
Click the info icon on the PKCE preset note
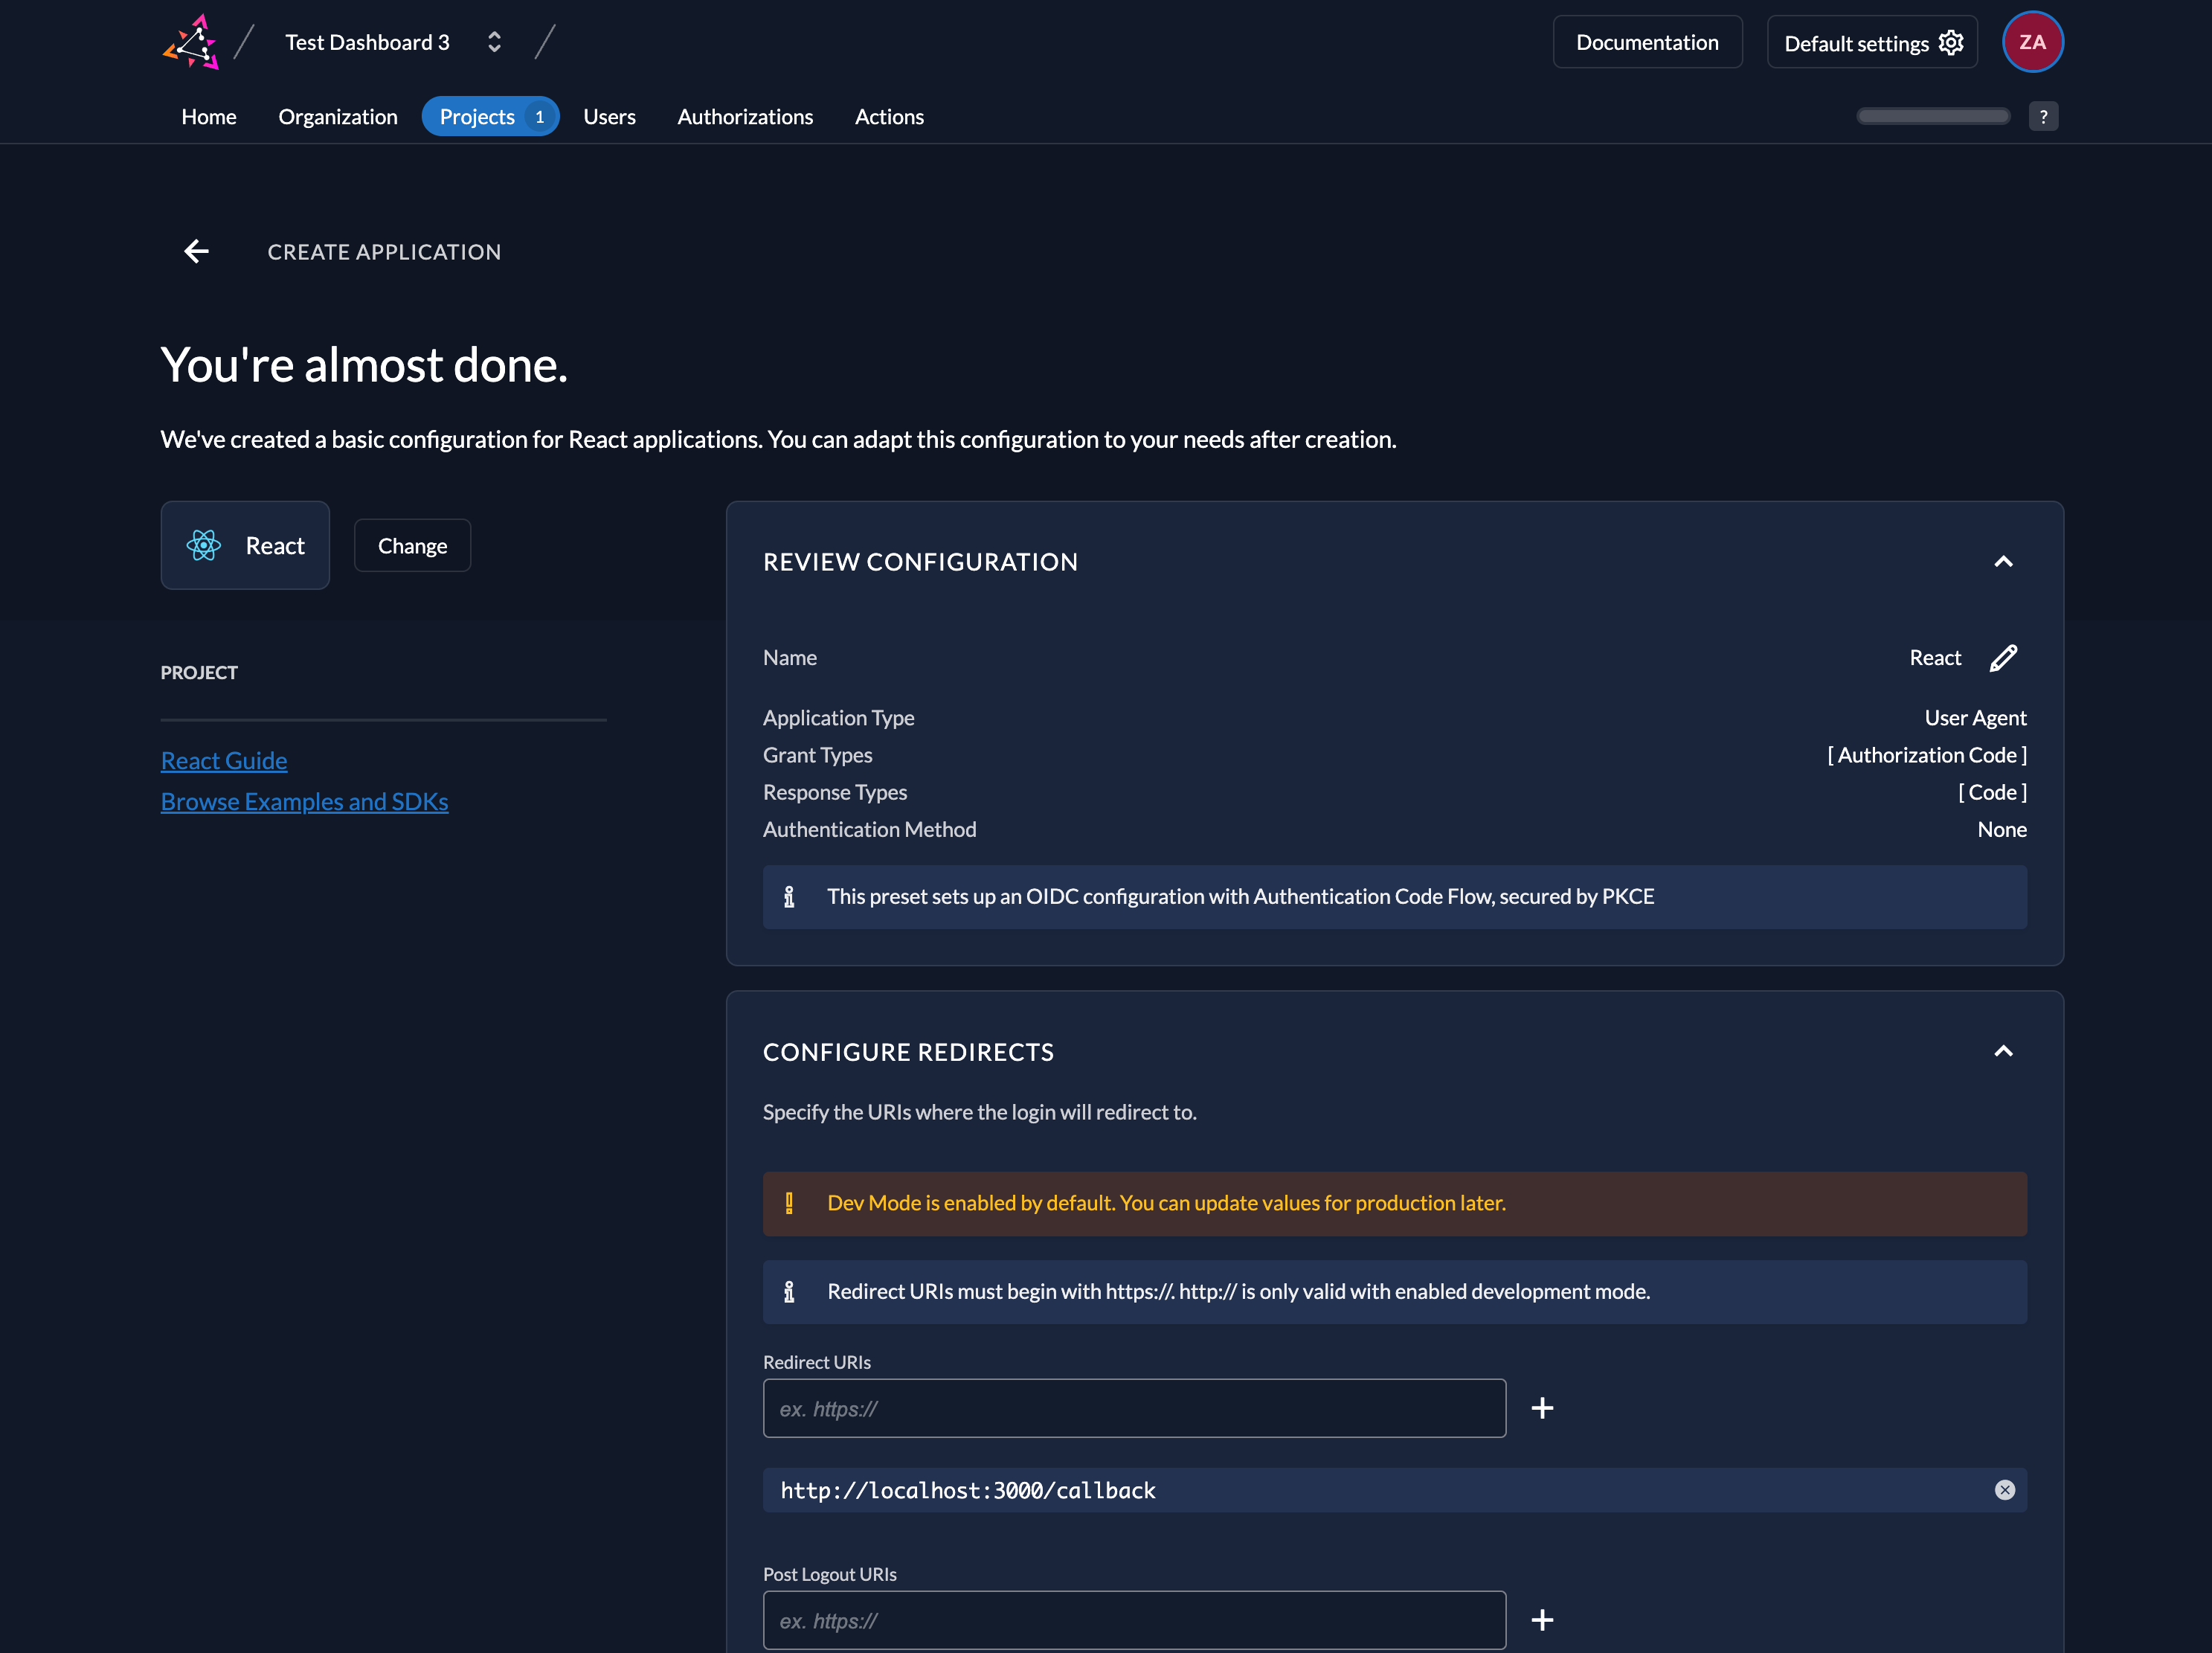tap(790, 897)
